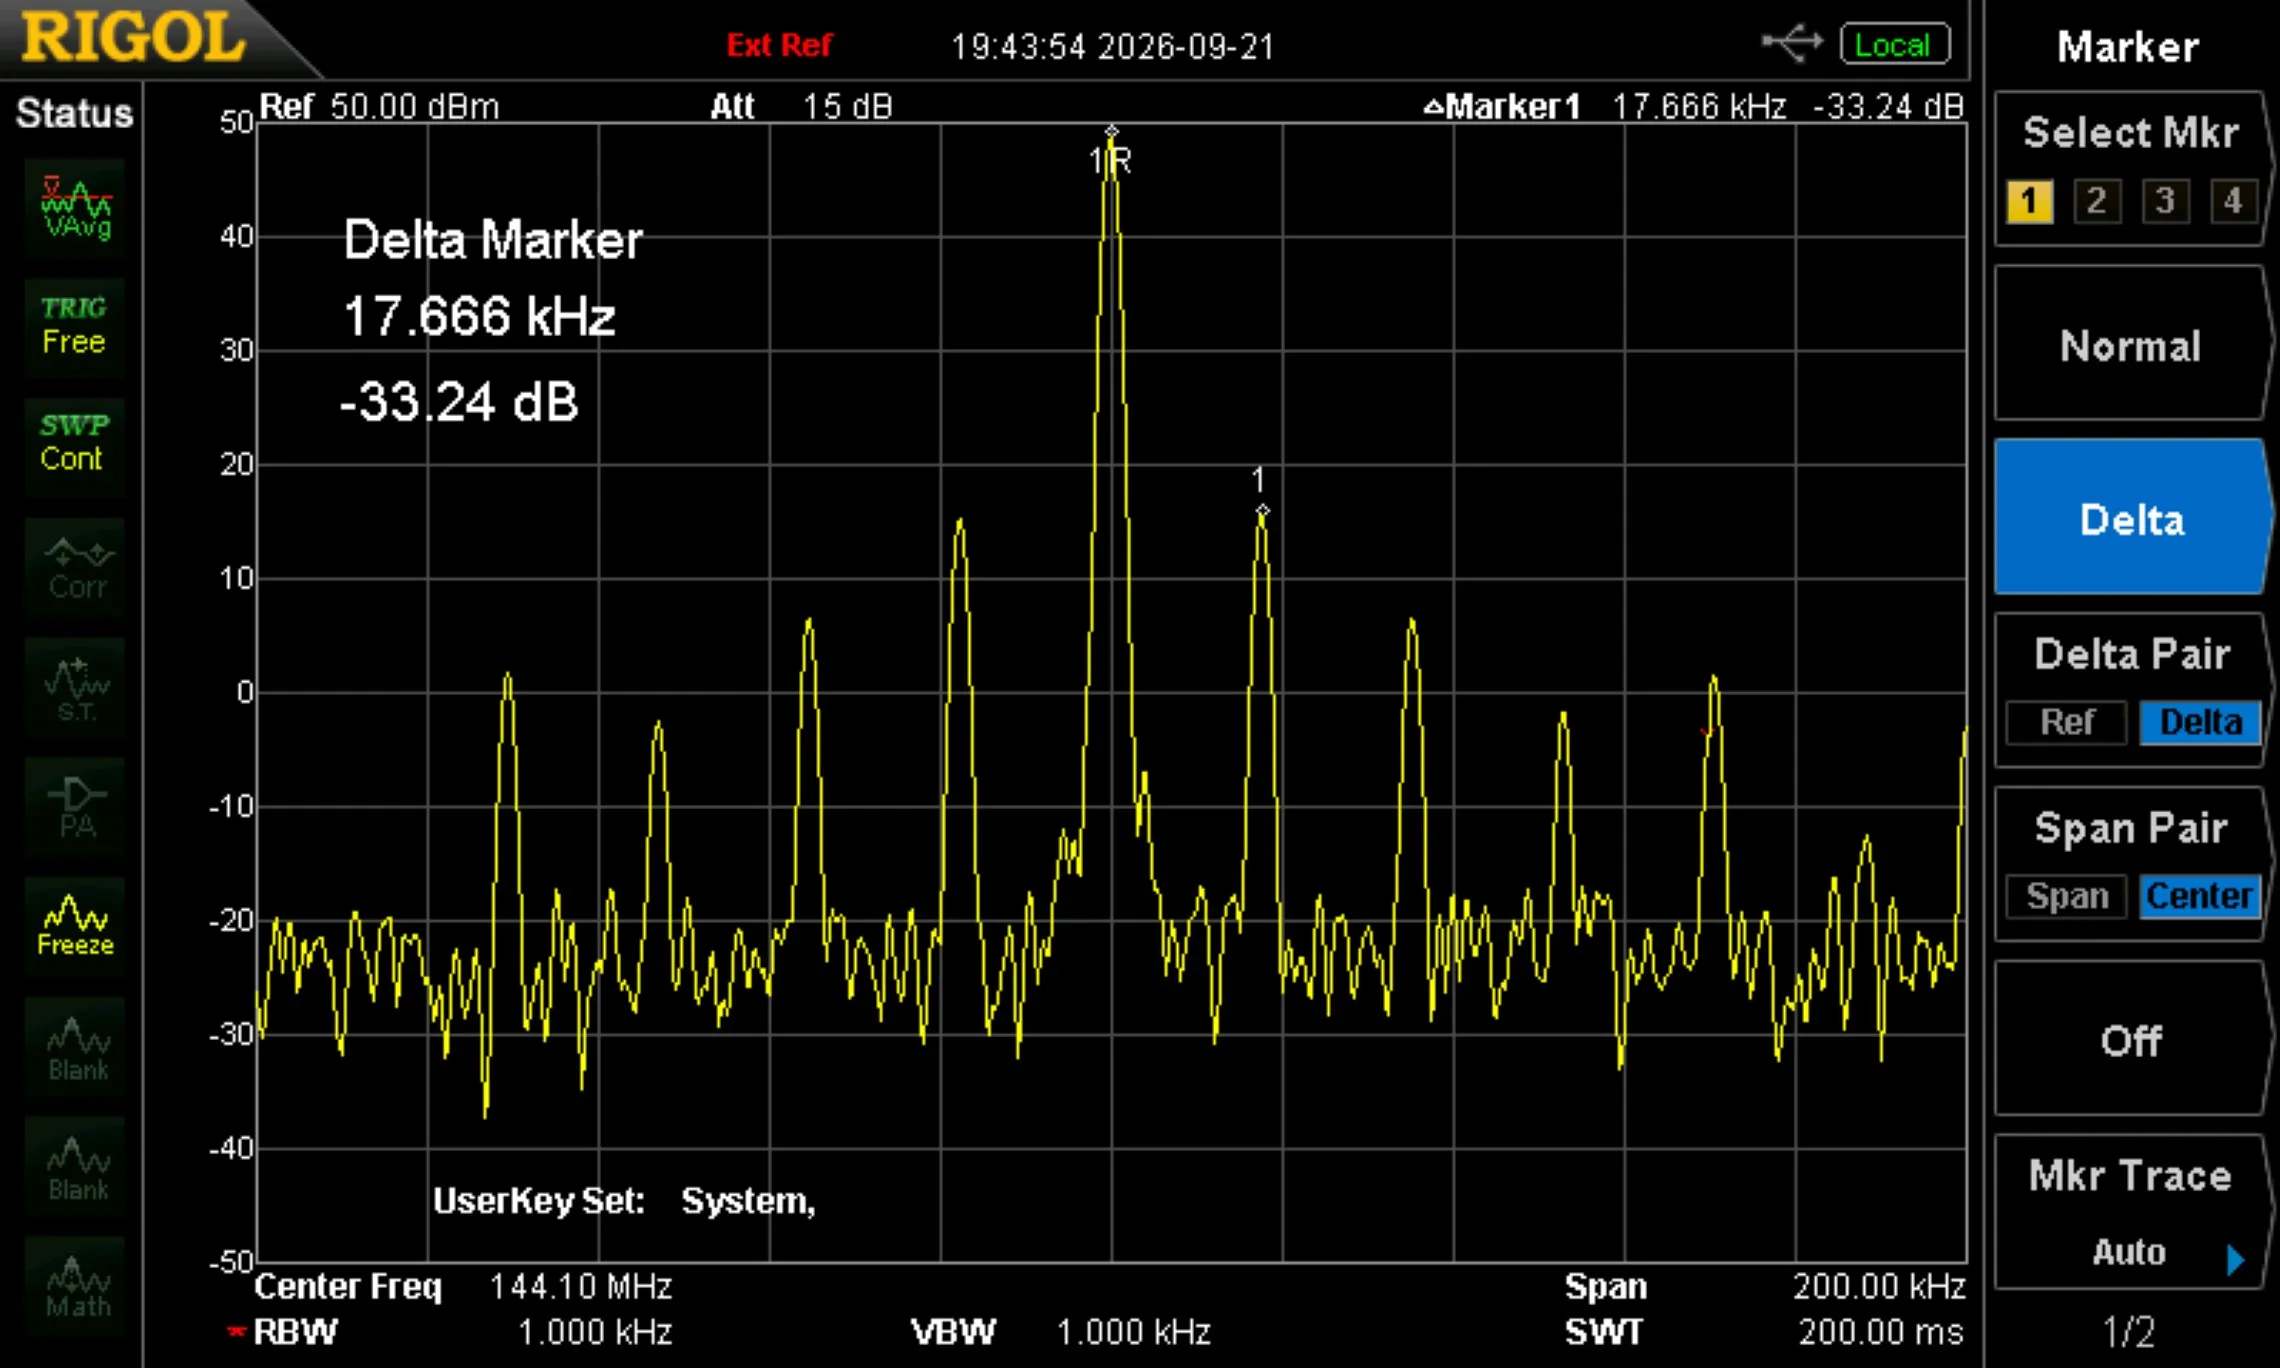Click the SWT 200.00 ms value
The width and height of the screenshot is (2280, 1368).
click(x=1881, y=1332)
